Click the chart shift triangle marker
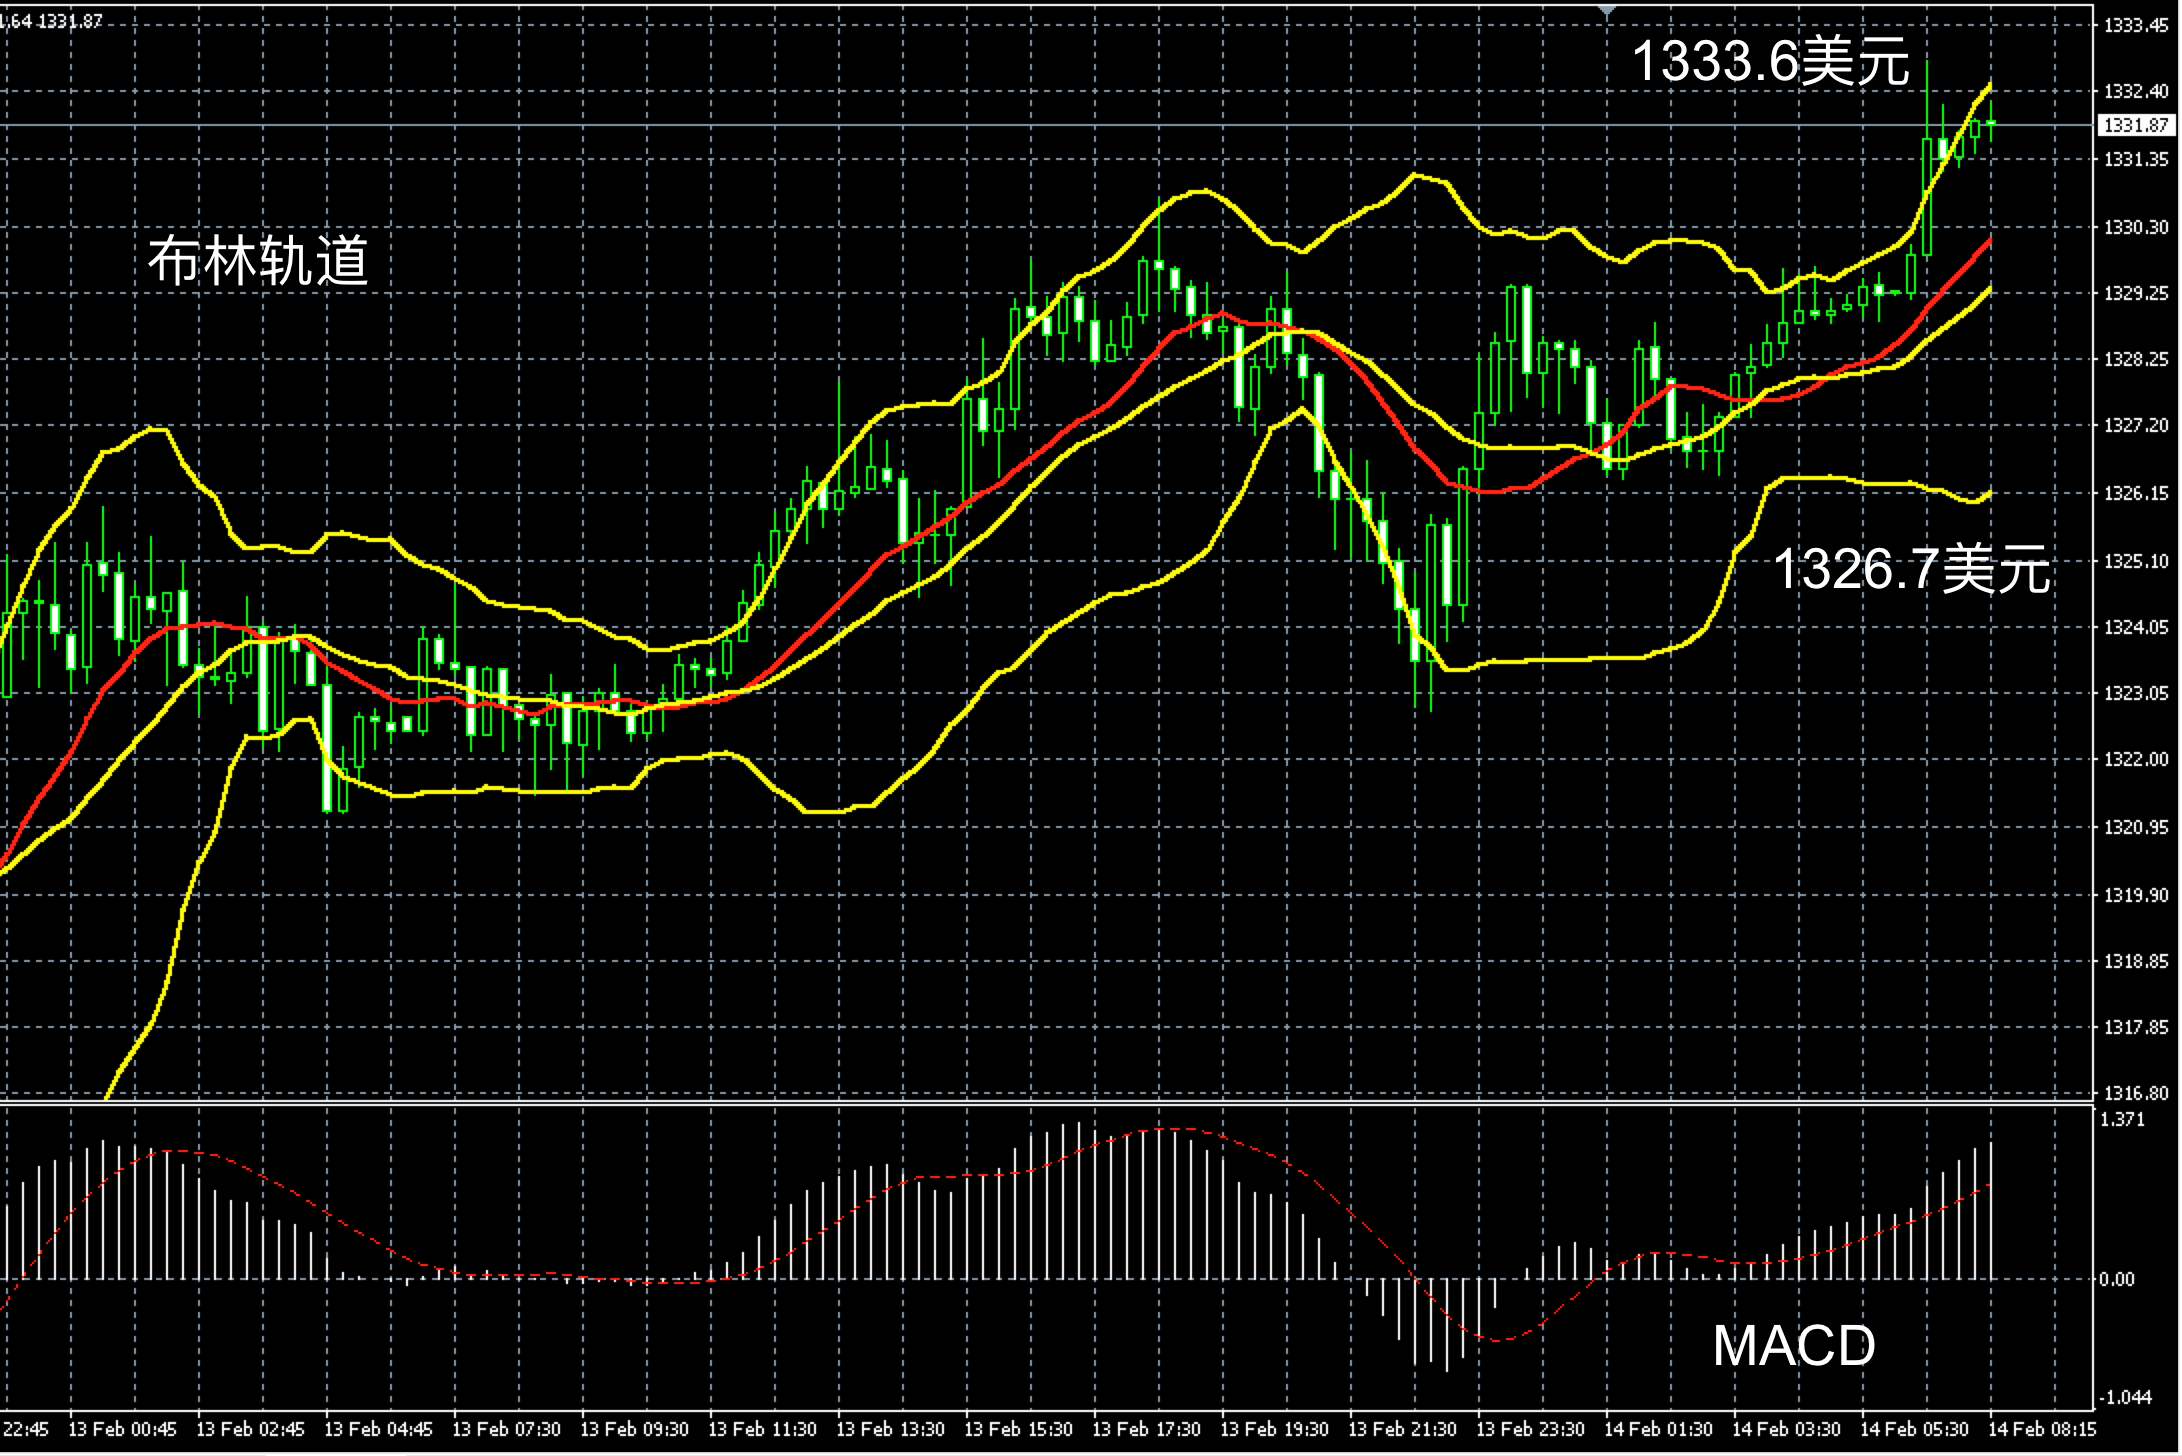 point(1607,10)
